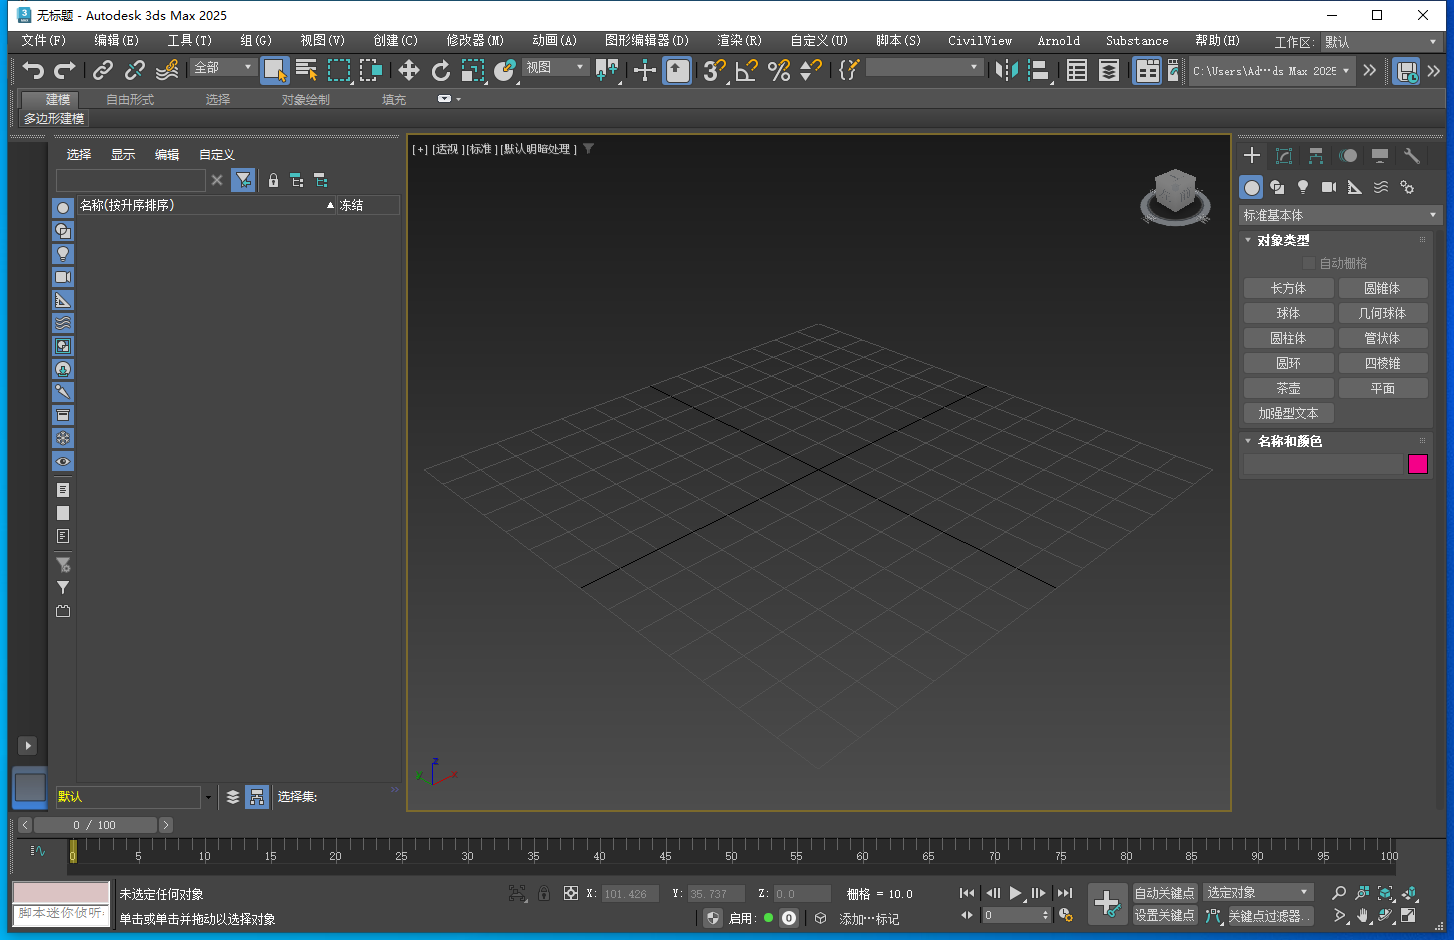1454x940 pixels.
Task: Enable the 自动栅格 checkbox
Action: 1309,263
